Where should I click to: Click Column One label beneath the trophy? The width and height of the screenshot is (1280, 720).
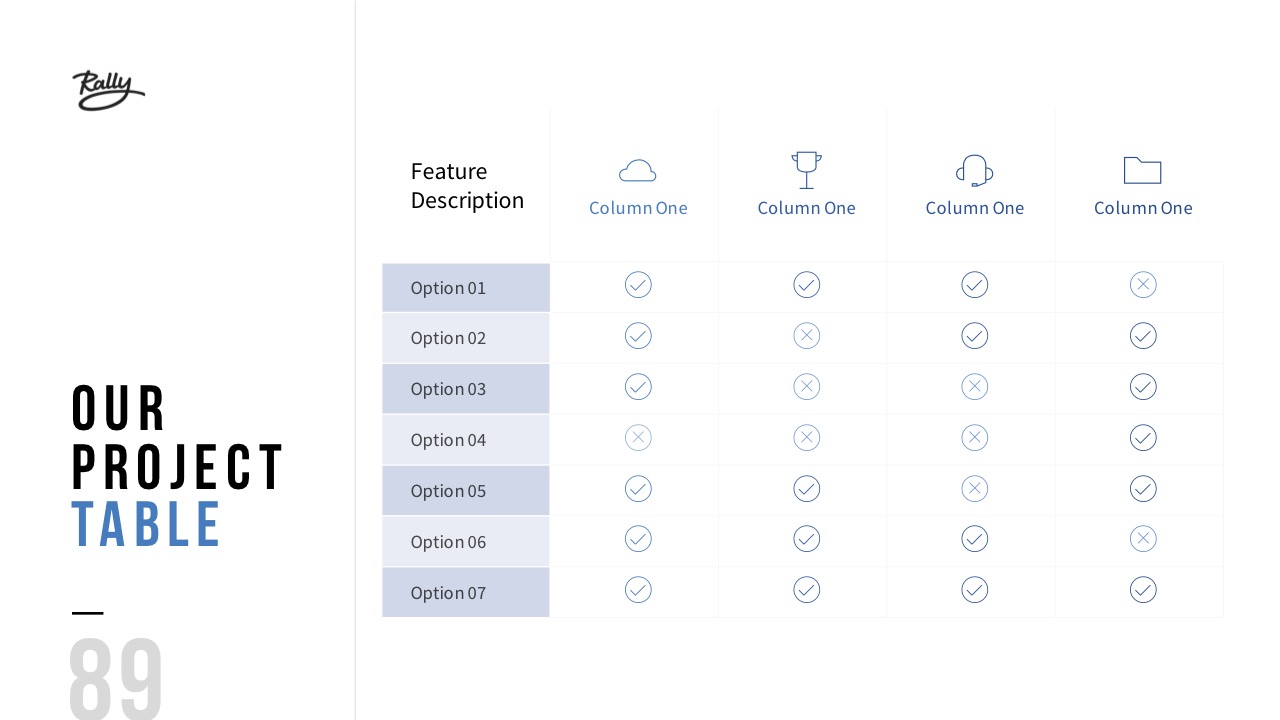806,208
